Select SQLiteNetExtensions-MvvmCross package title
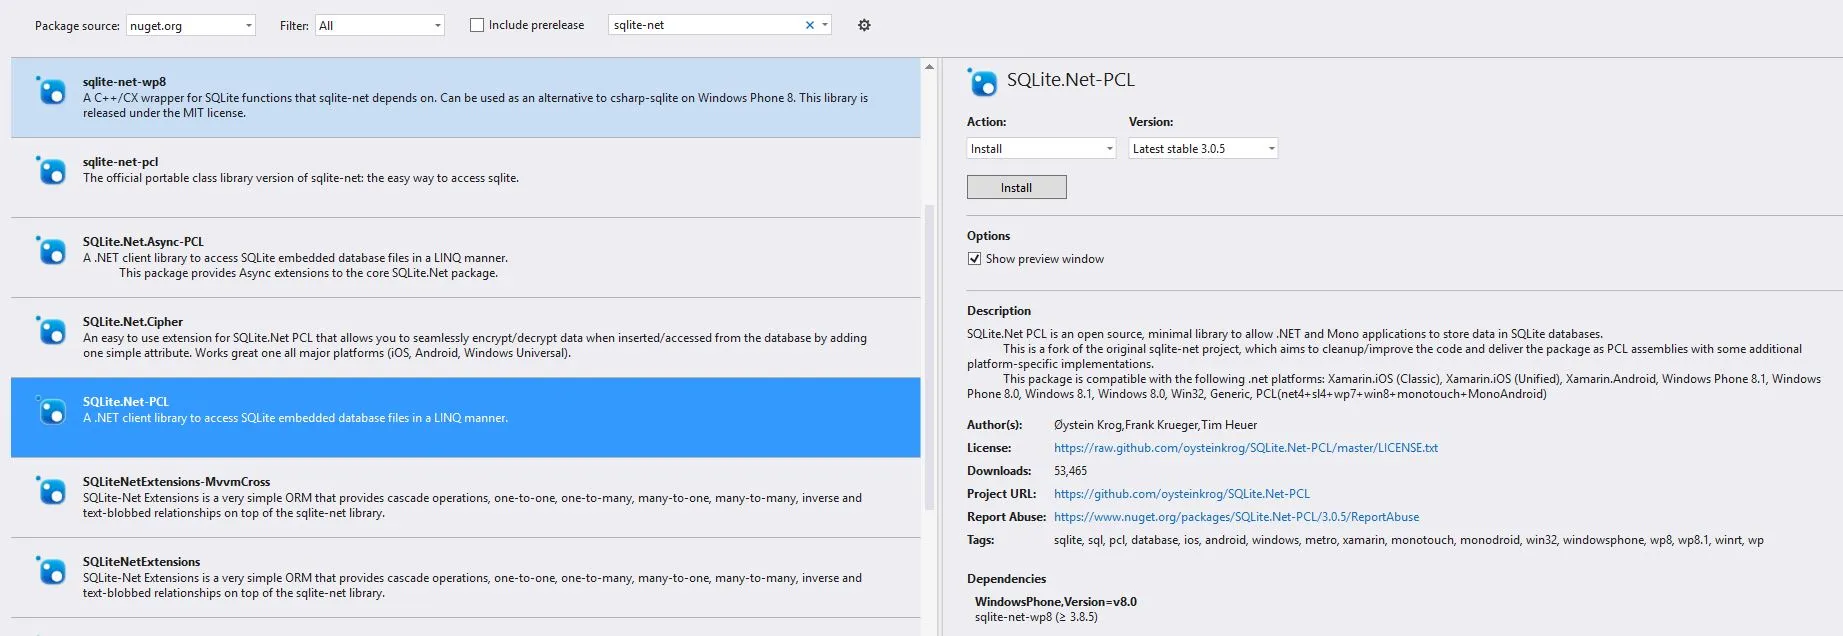 176,482
